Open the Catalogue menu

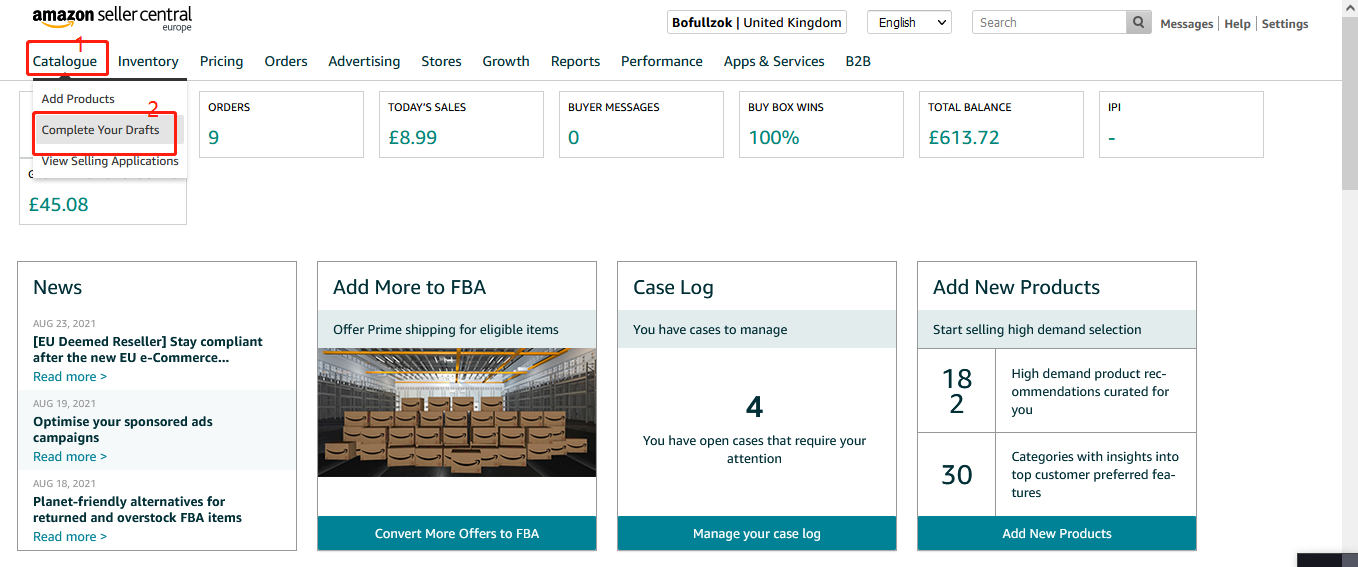65,61
